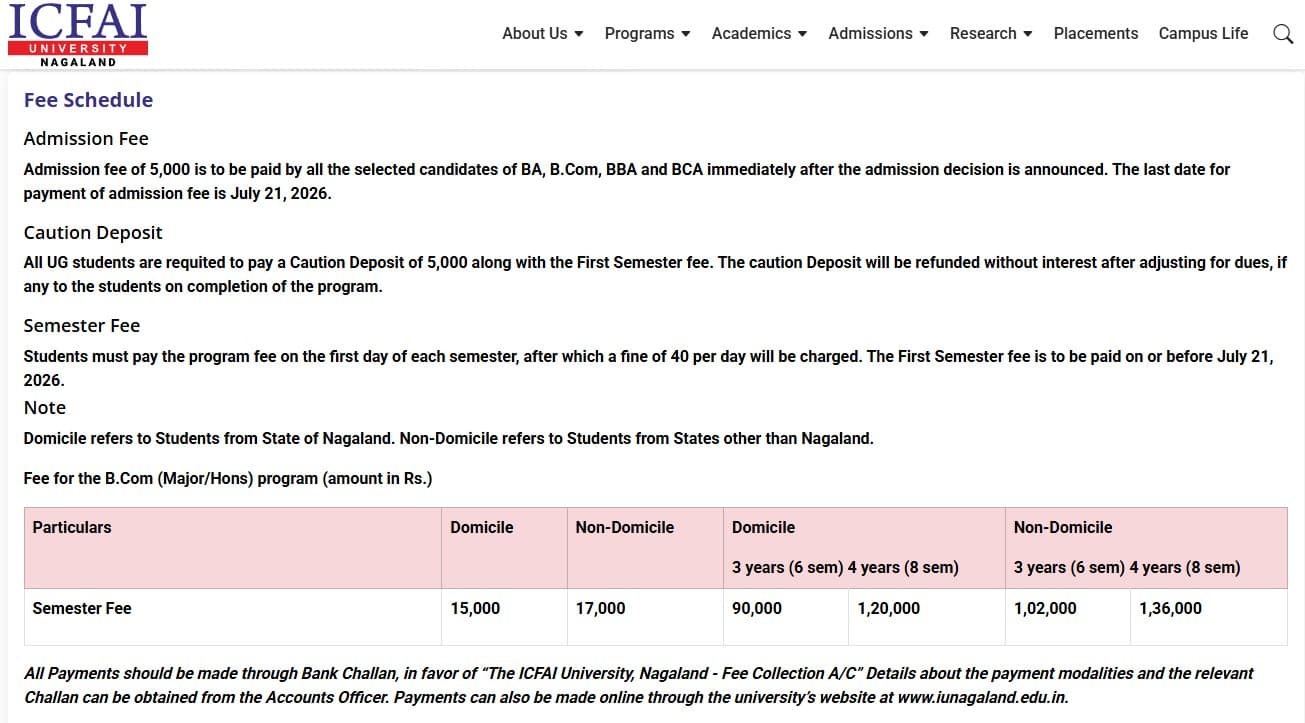Expand the About Us dropdown
The width and height of the screenshot is (1305, 723).
(x=541, y=33)
